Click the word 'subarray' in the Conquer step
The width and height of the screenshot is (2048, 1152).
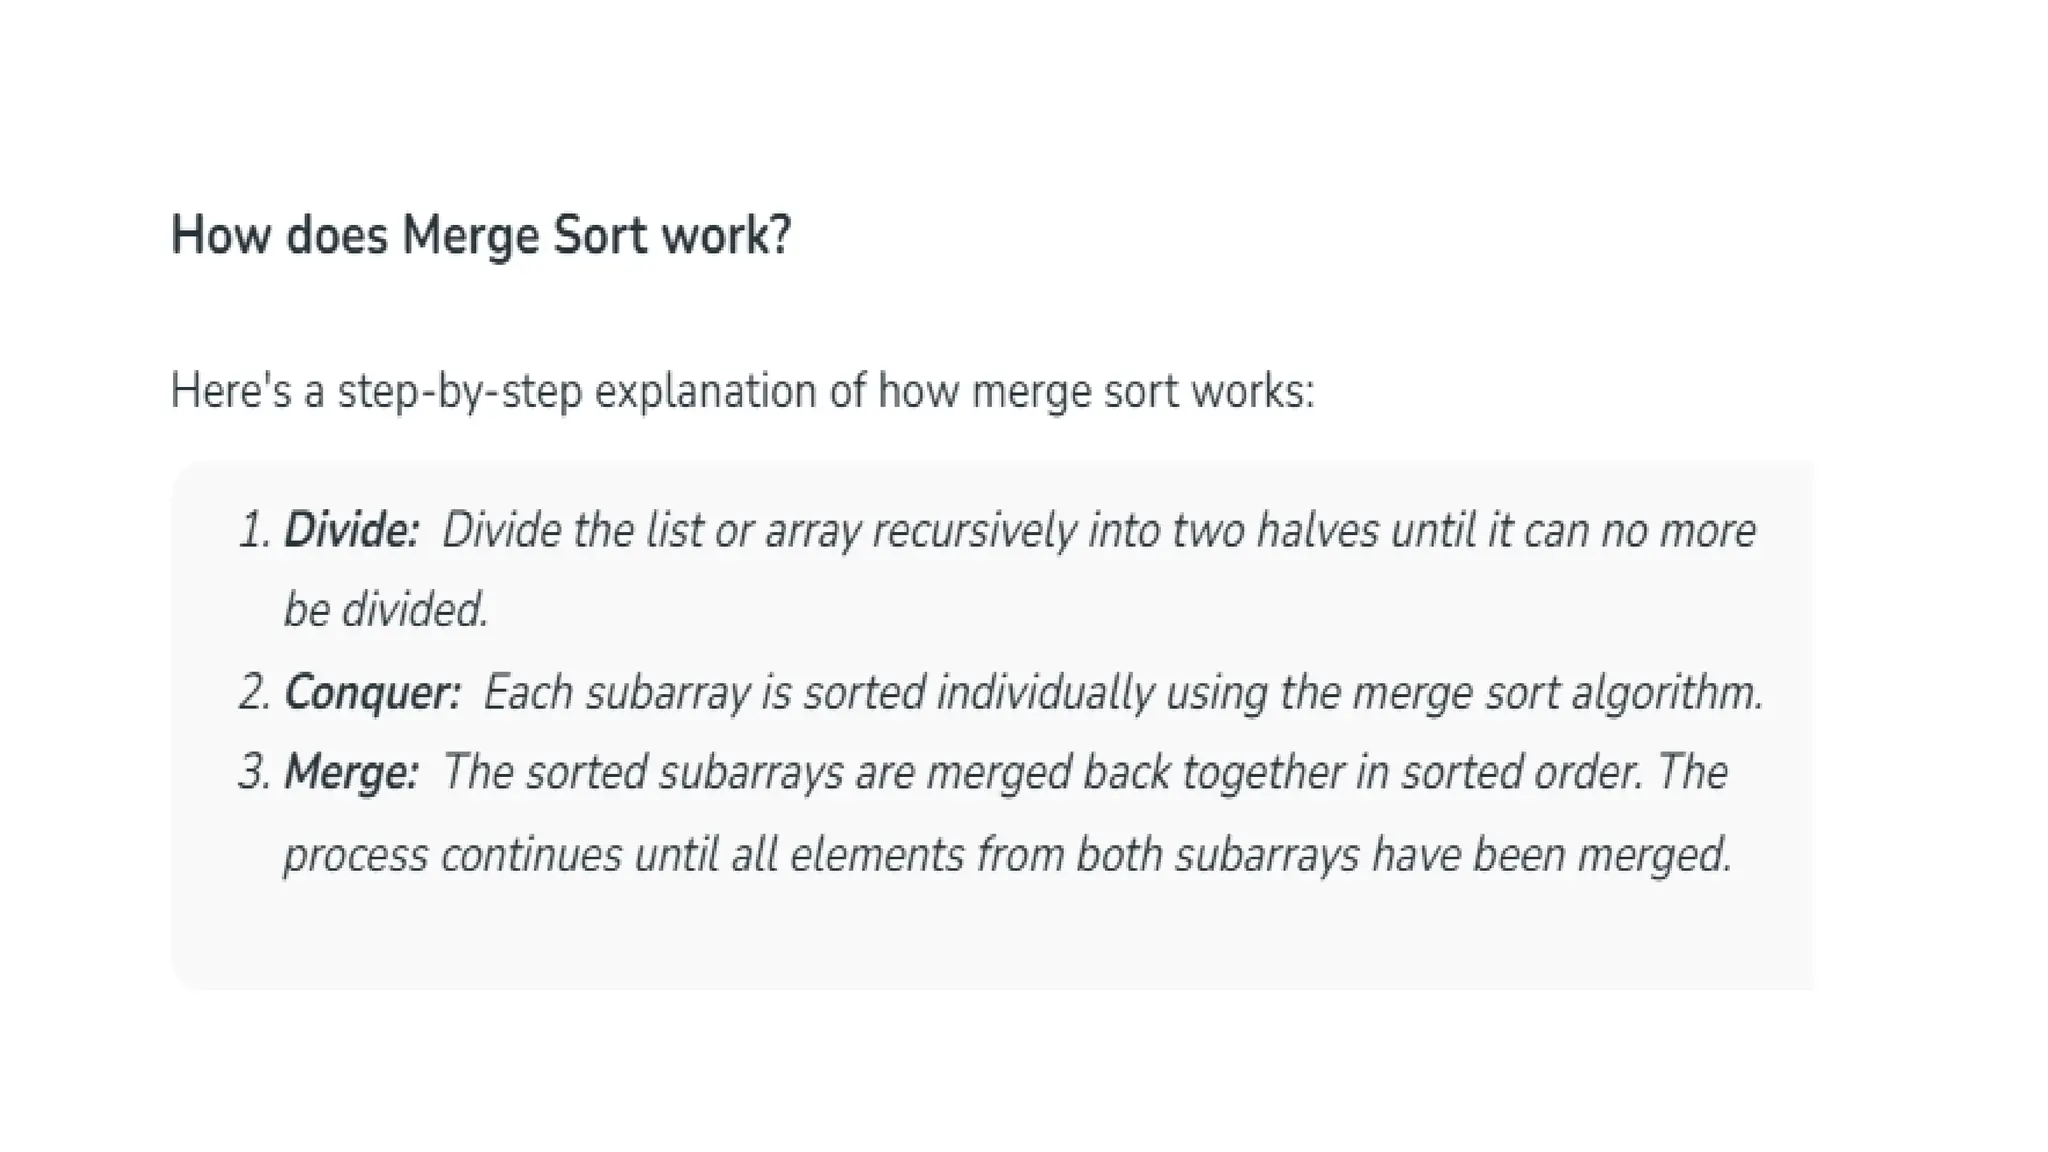tap(668, 694)
